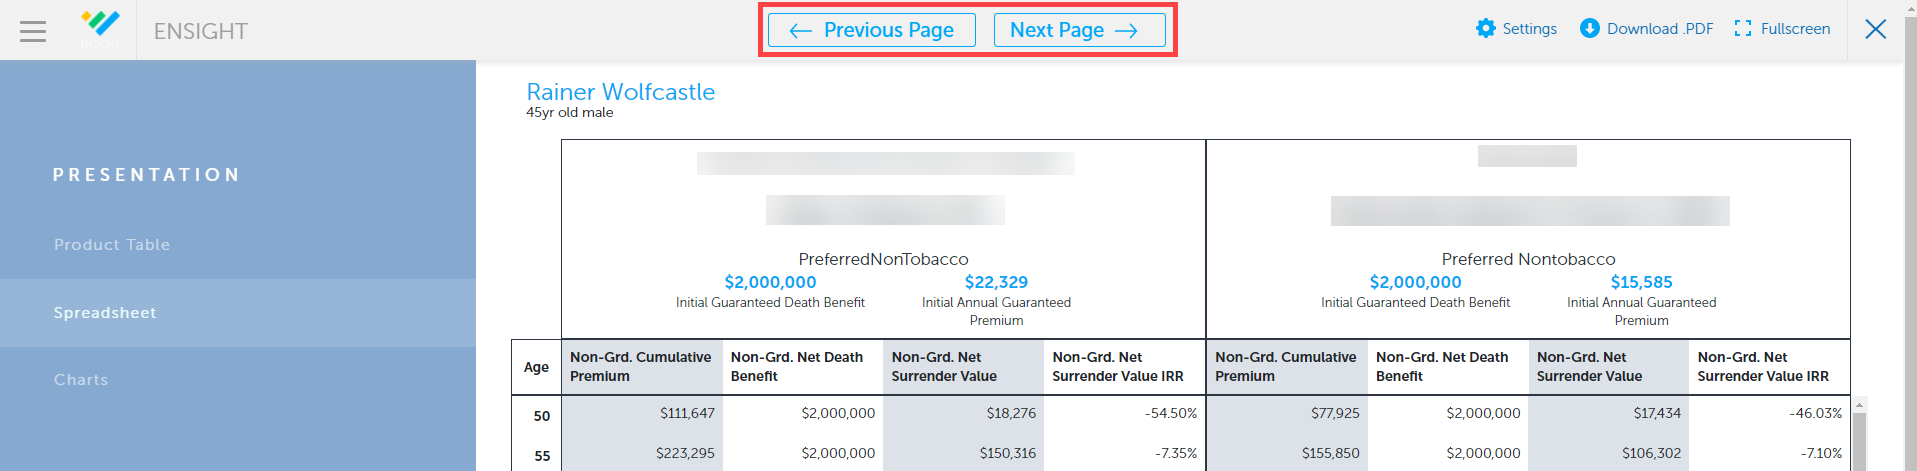This screenshot has width=1917, height=471.
Task: Click the 45yr old male subtitle
Action: pyautogui.click(x=570, y=113)
